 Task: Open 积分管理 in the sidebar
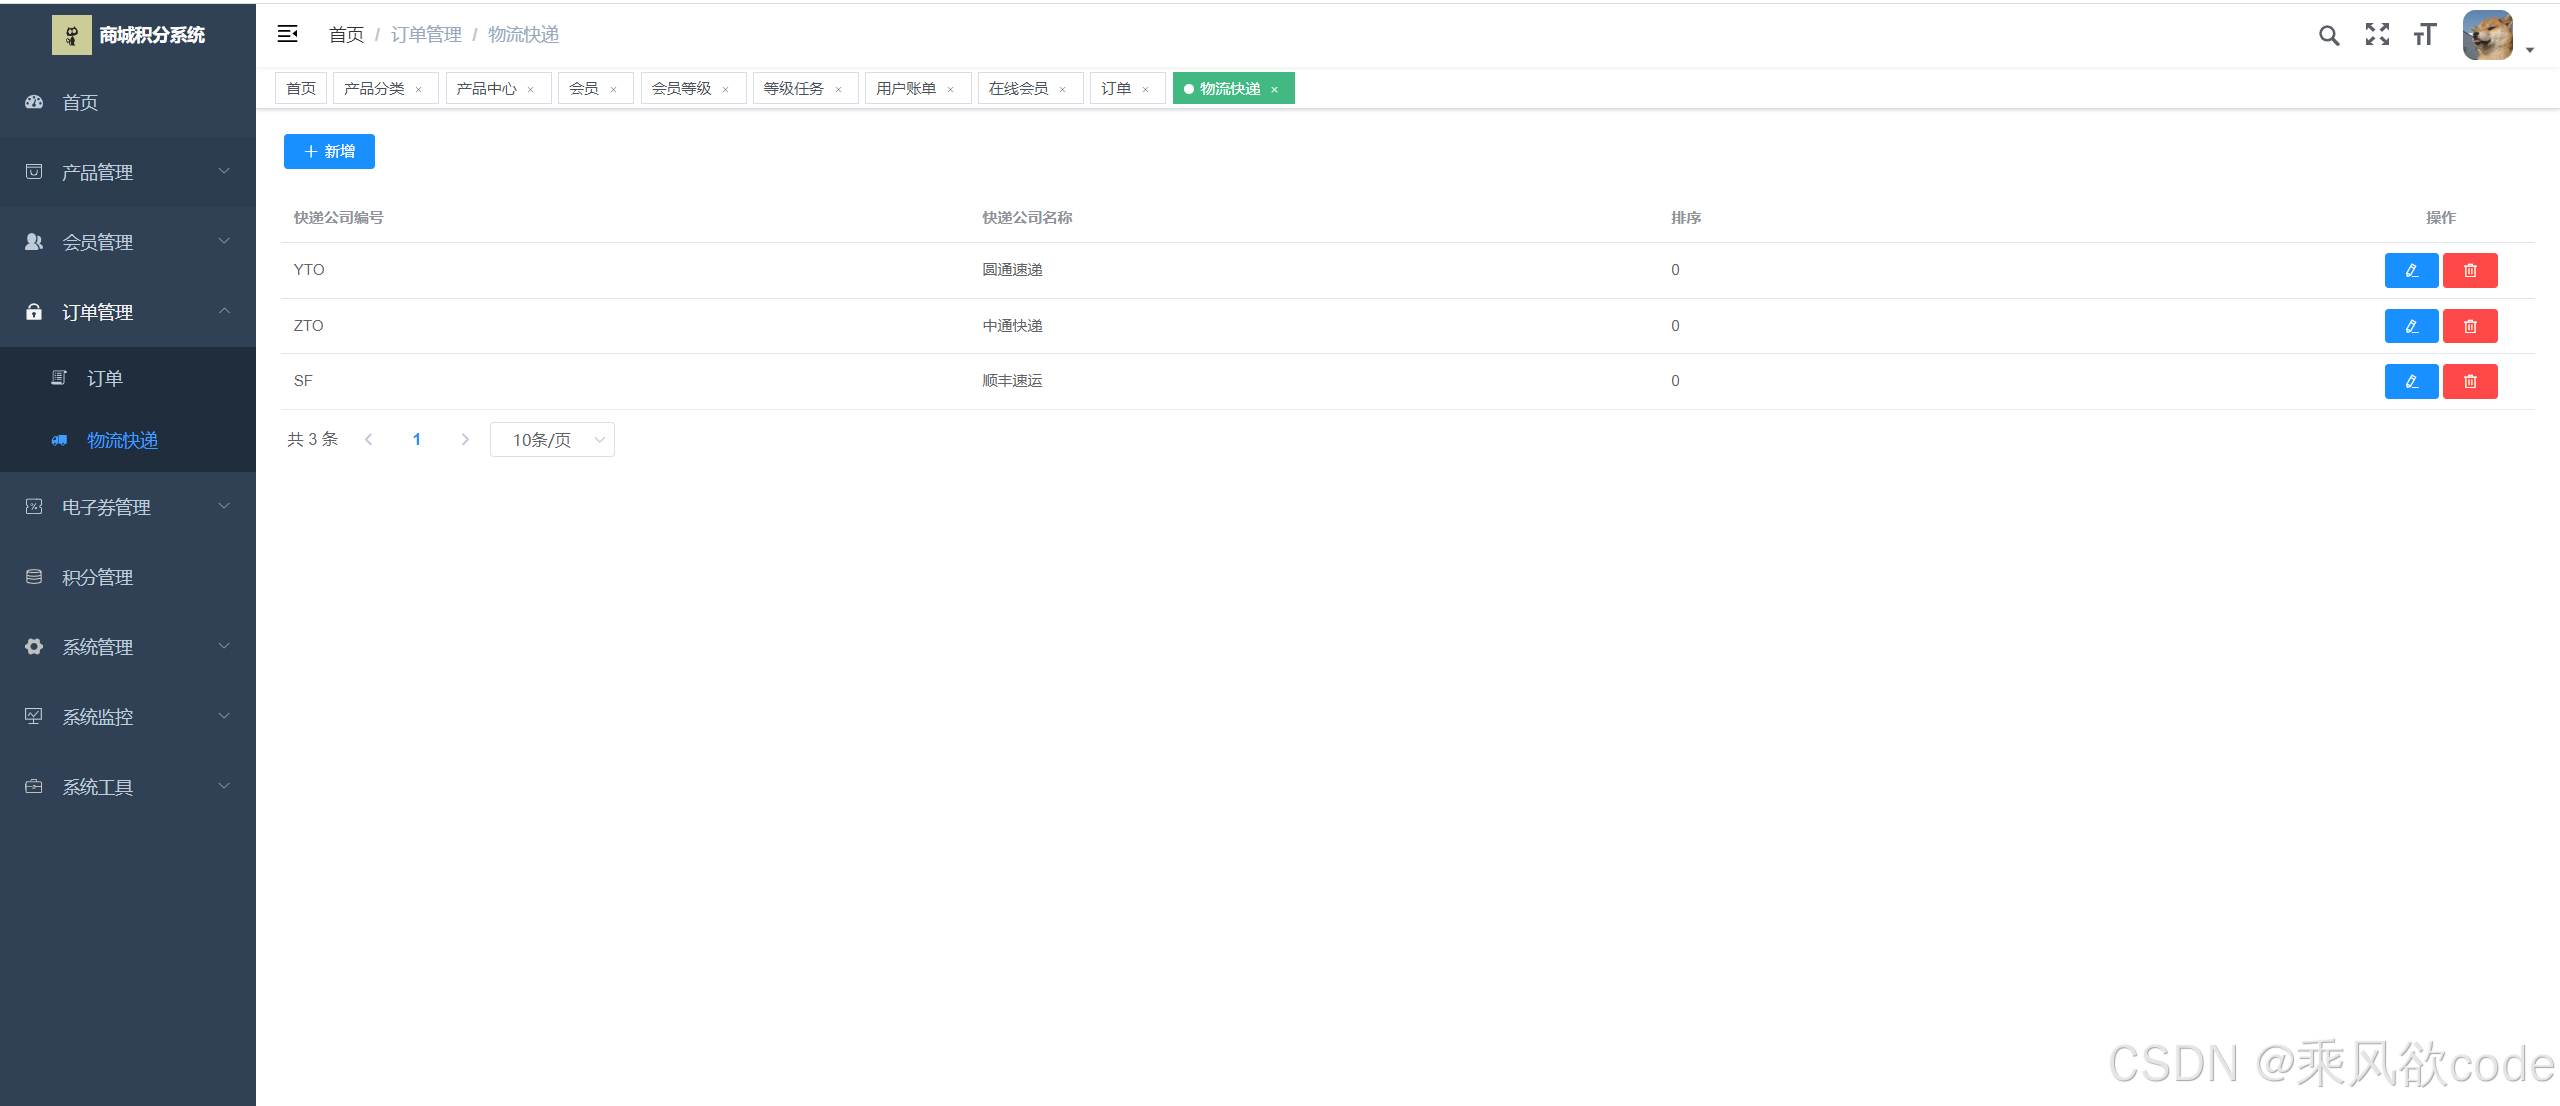98,577
